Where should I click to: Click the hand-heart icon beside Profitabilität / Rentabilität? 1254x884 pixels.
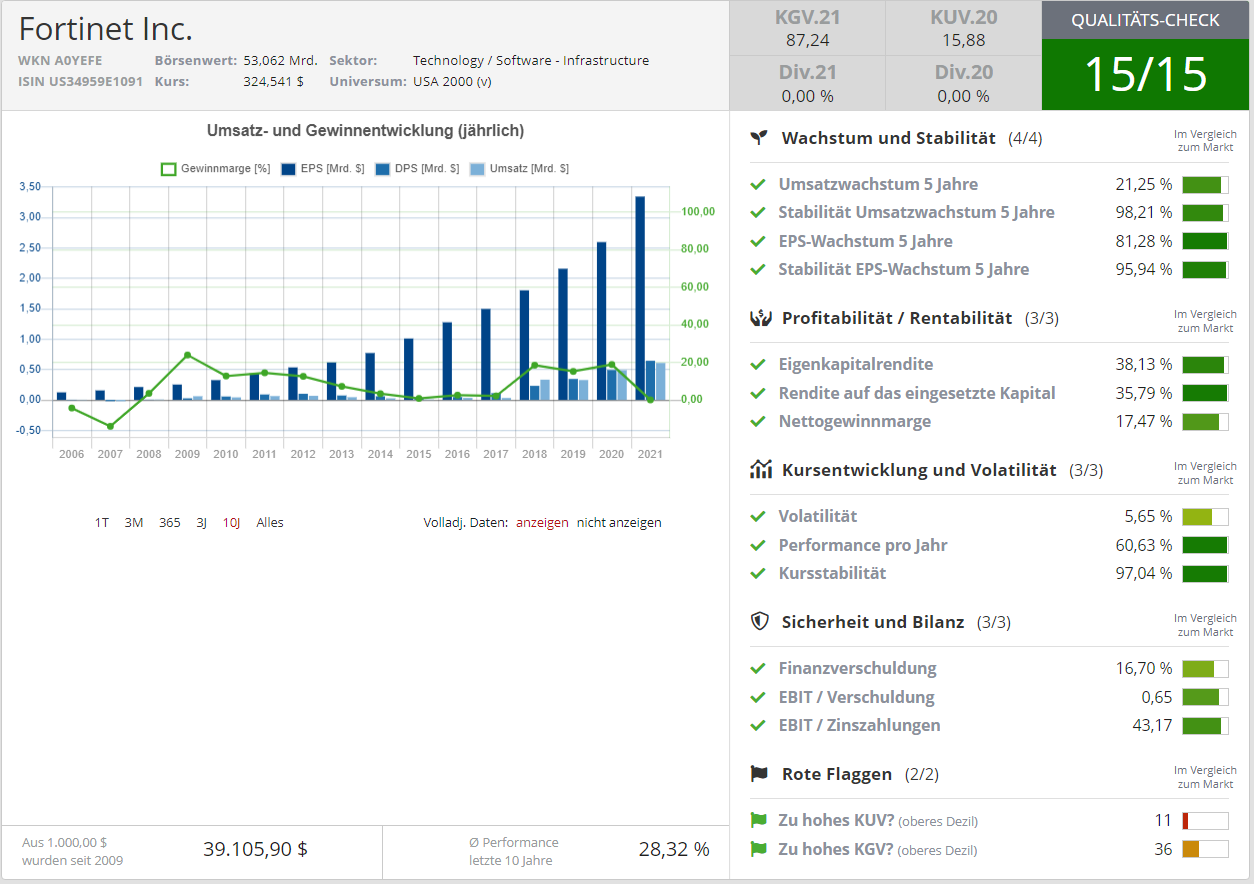(x=760, y=318)
